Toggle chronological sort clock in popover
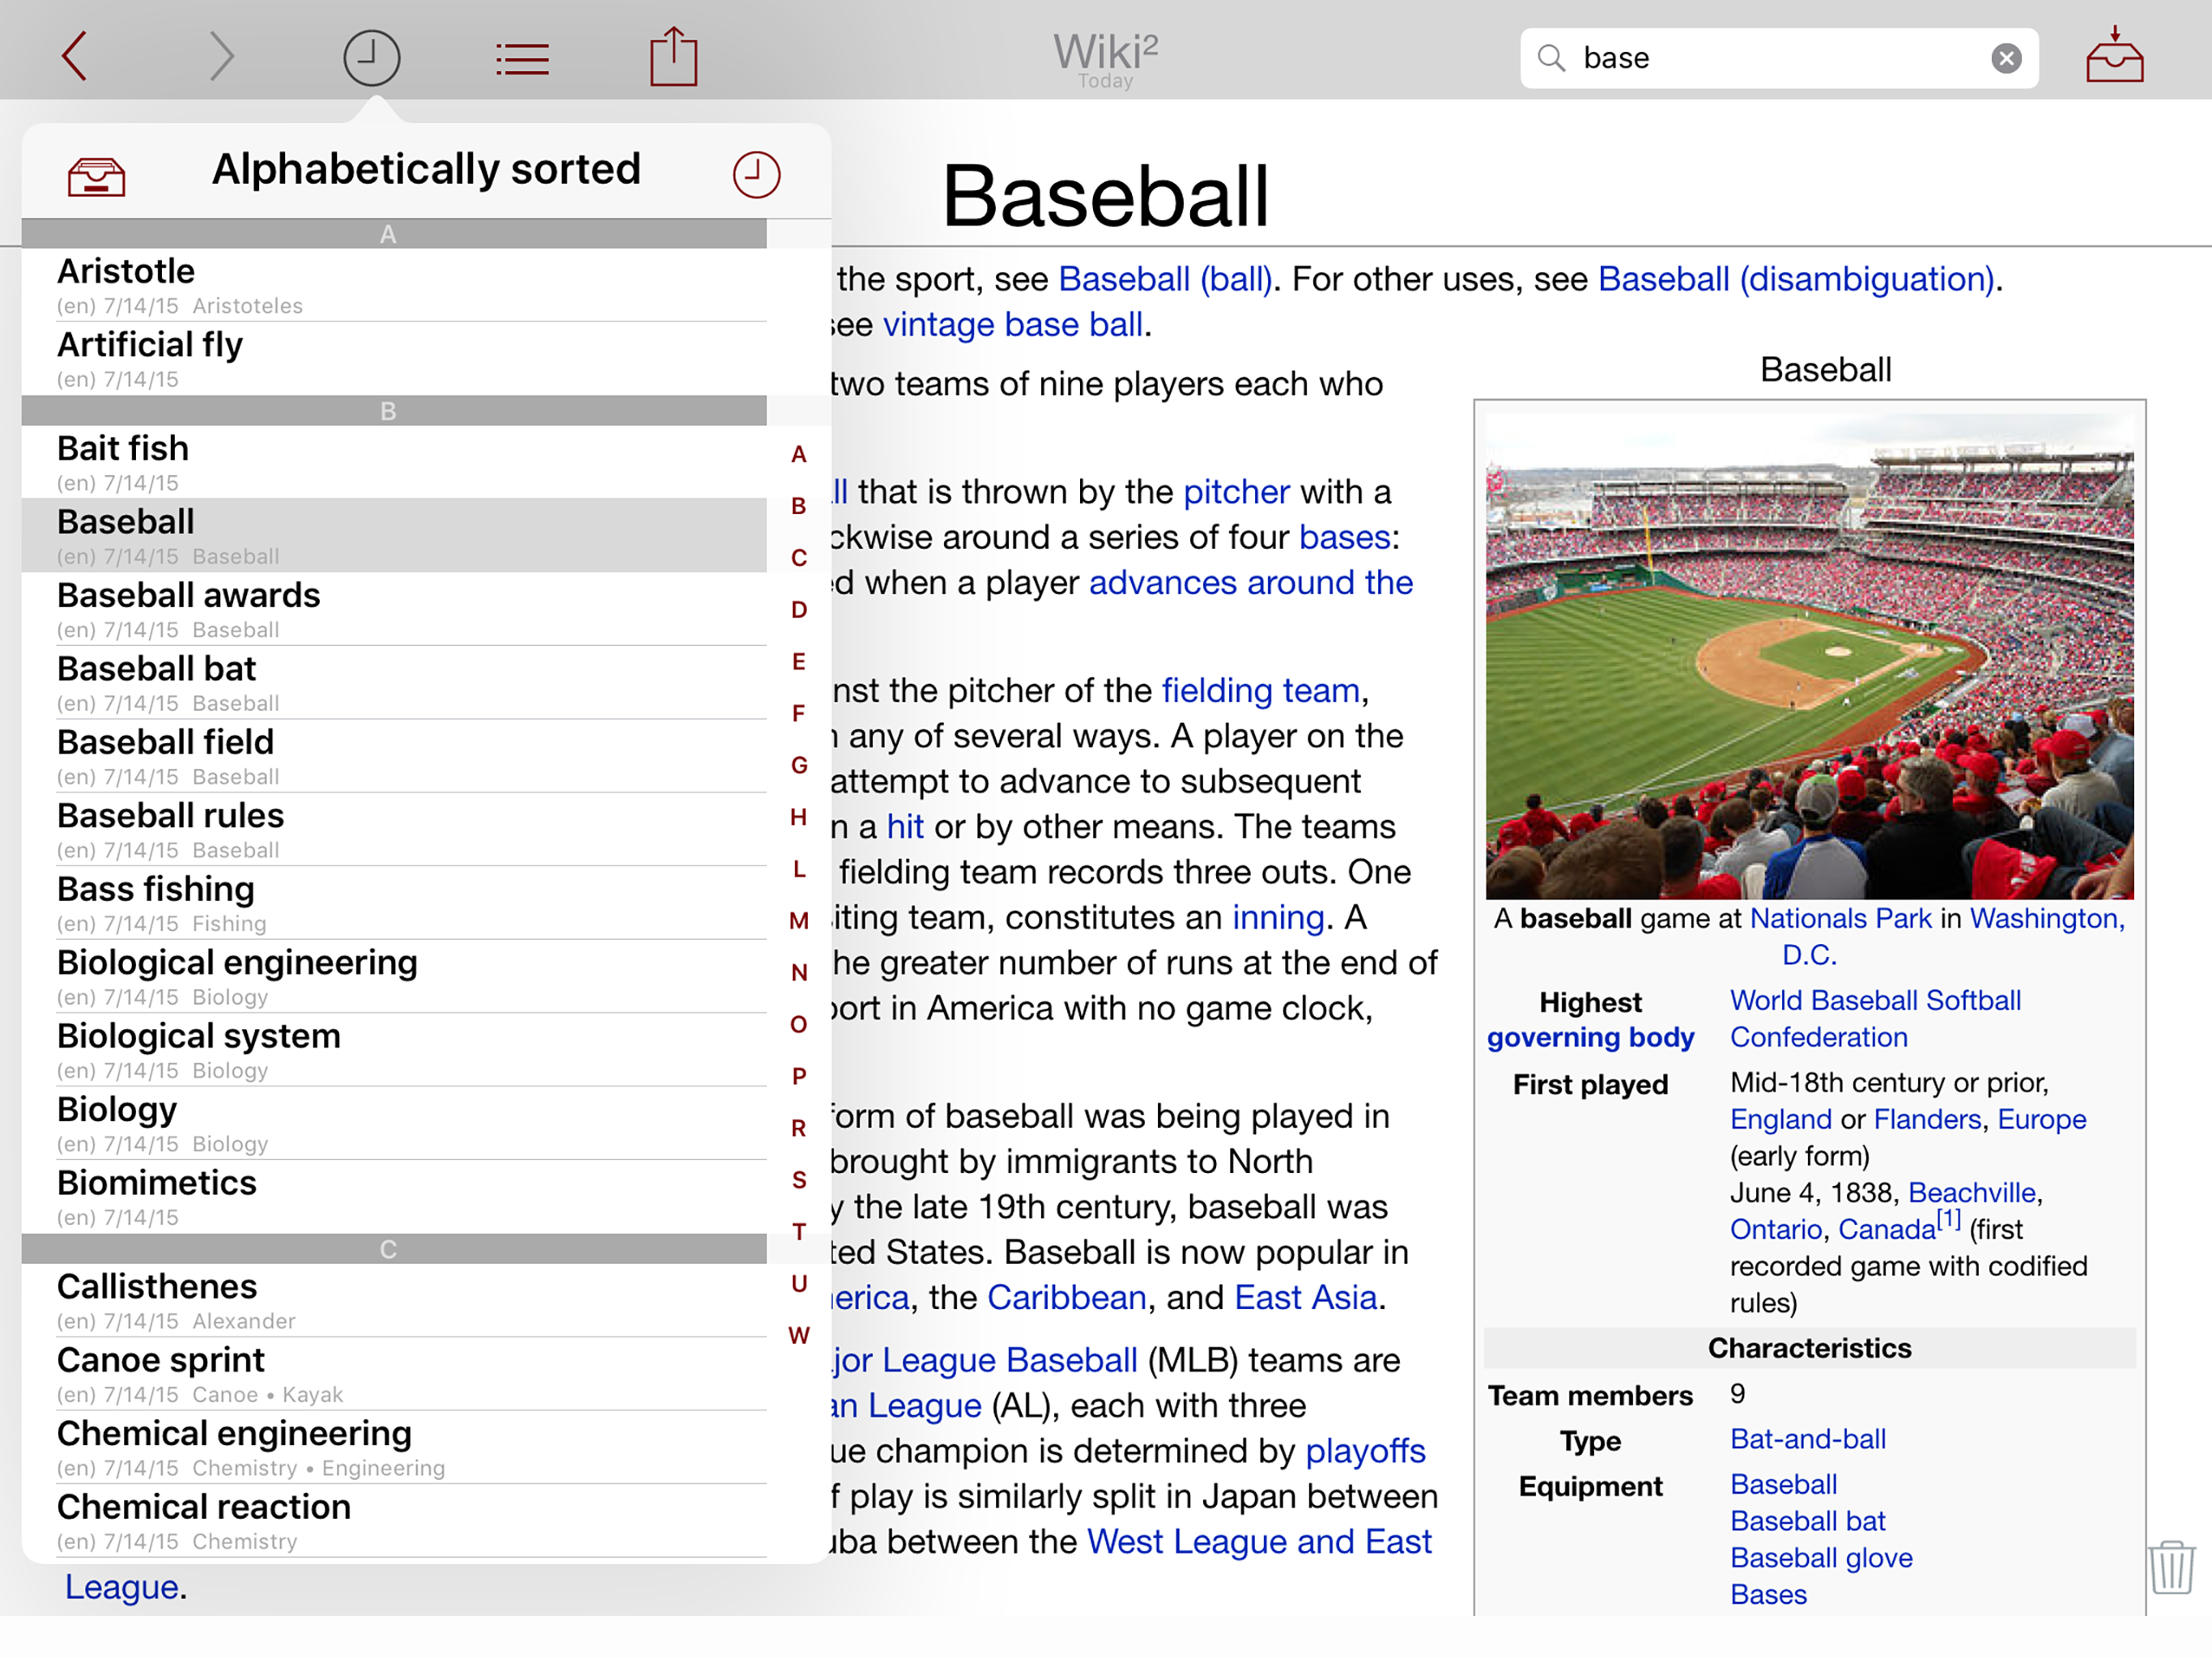Viewport: 2212px width, 1658px height. point(756,174)
